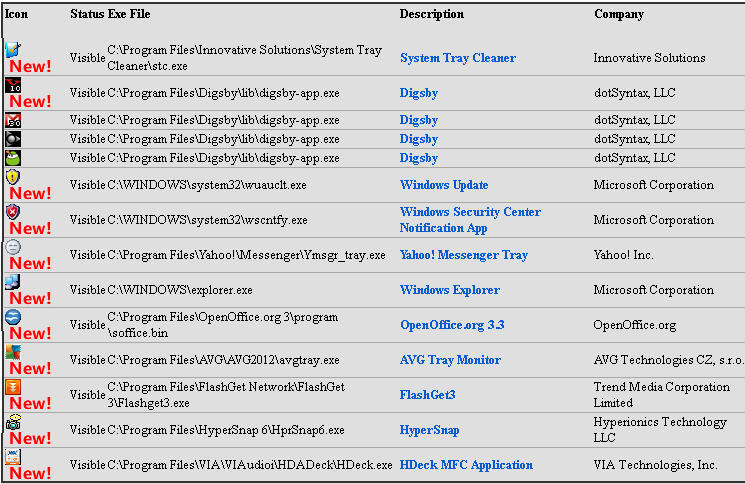This screenshot has height=484, width=745.
Task: Follow the Yahoo! Messenger Tray link
Action: click(464, 255)
